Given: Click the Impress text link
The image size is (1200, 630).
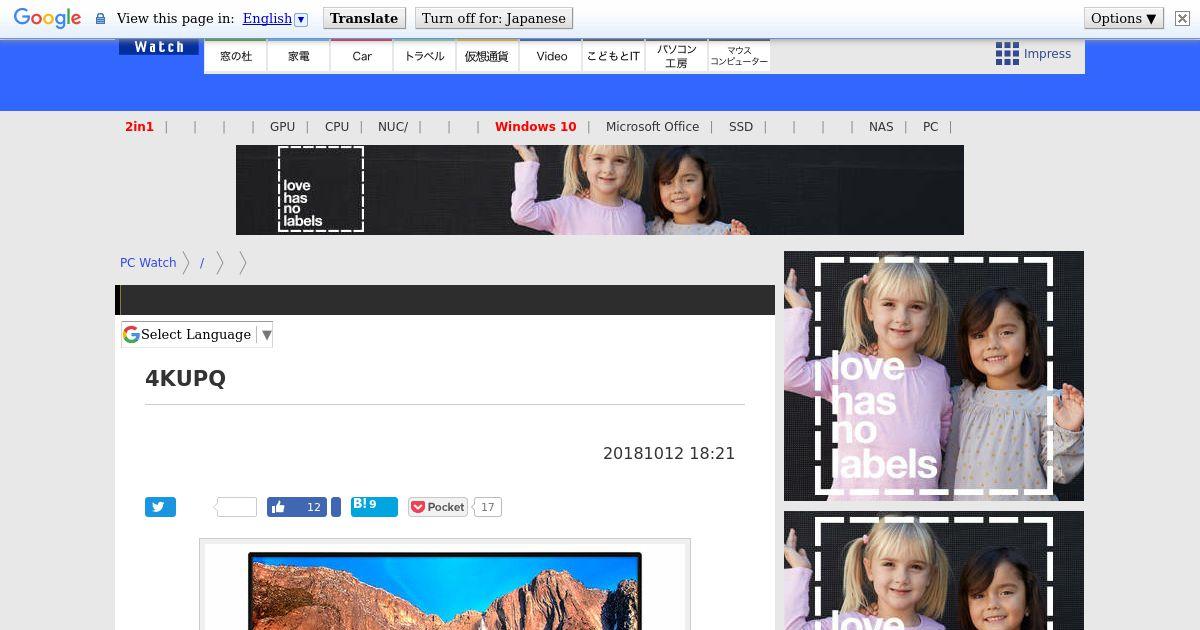Looking at the screenshot, I should tap(1047, 54).
